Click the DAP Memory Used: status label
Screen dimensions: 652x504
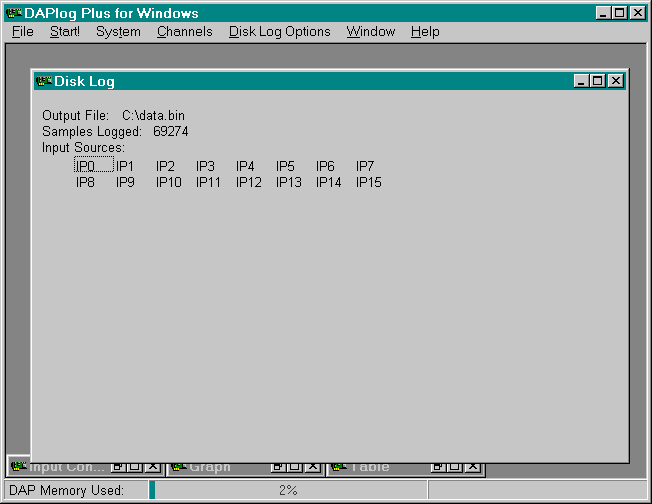coord(67,490)
